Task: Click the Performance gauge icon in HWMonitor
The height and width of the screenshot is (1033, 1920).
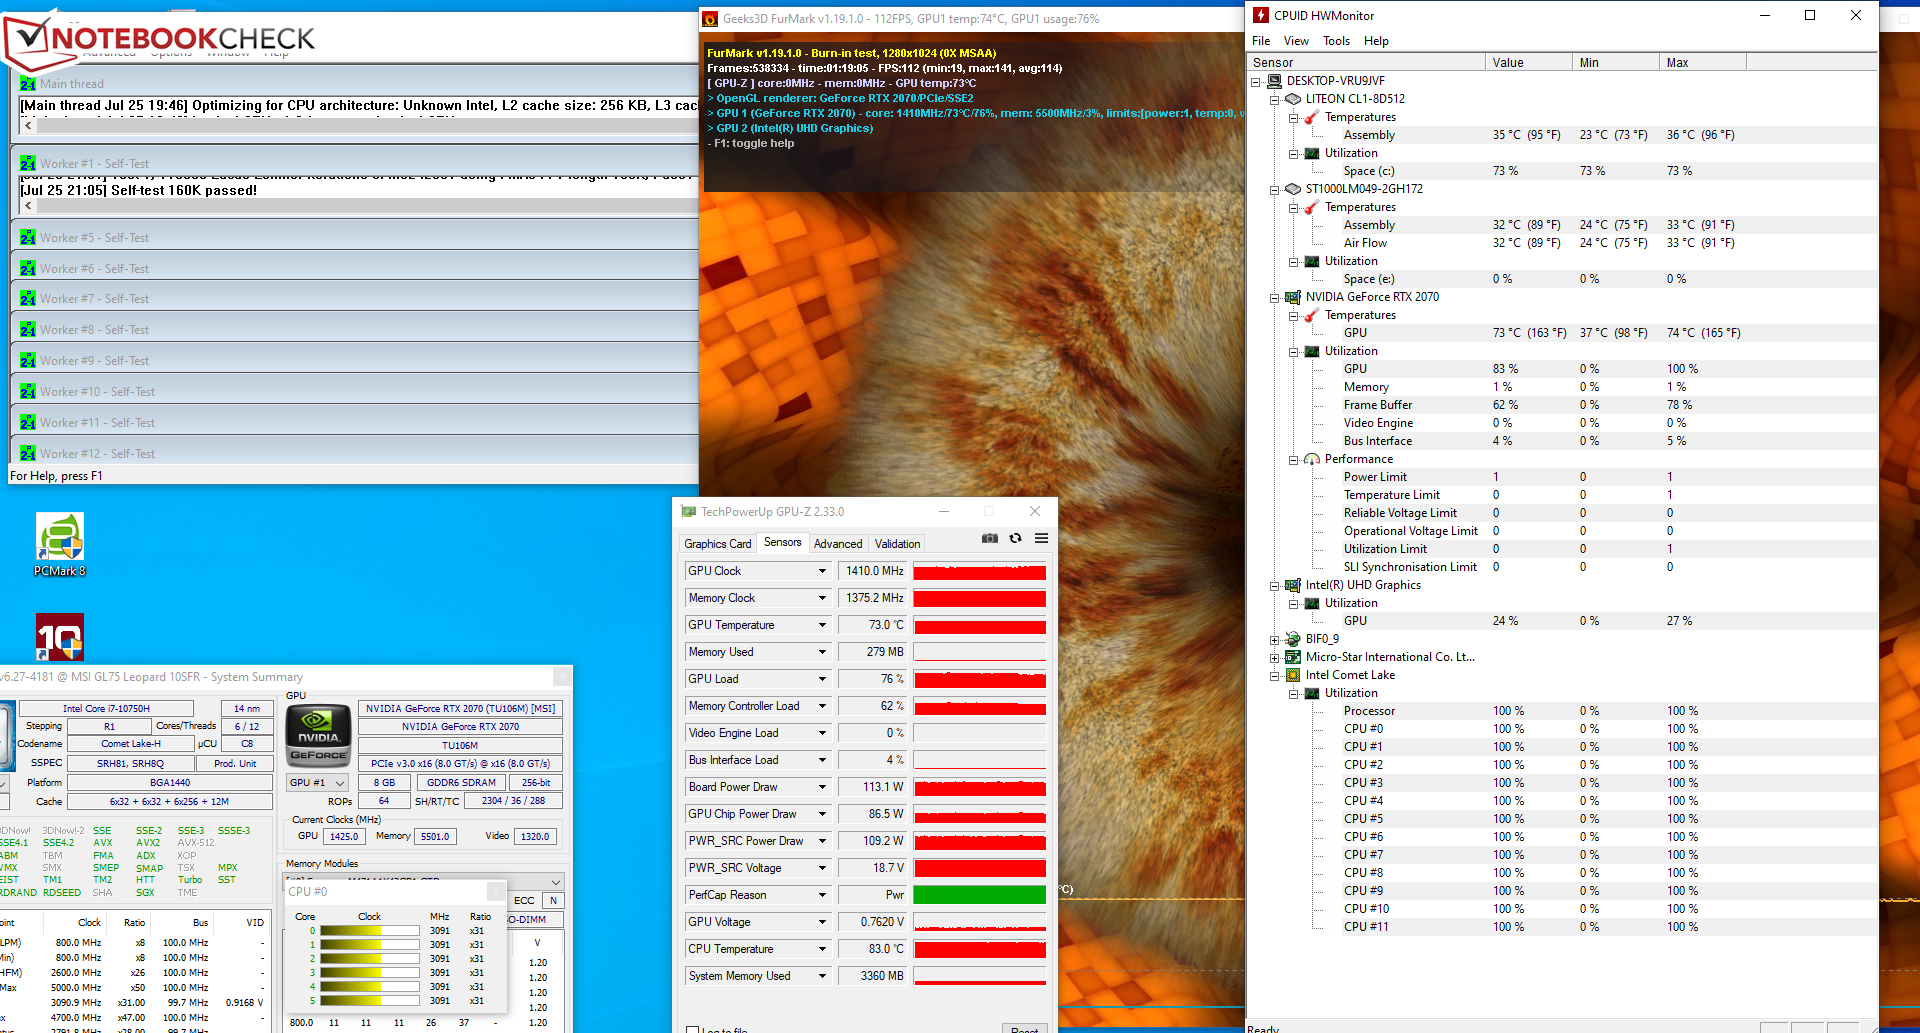Action: click(1312, 459)
